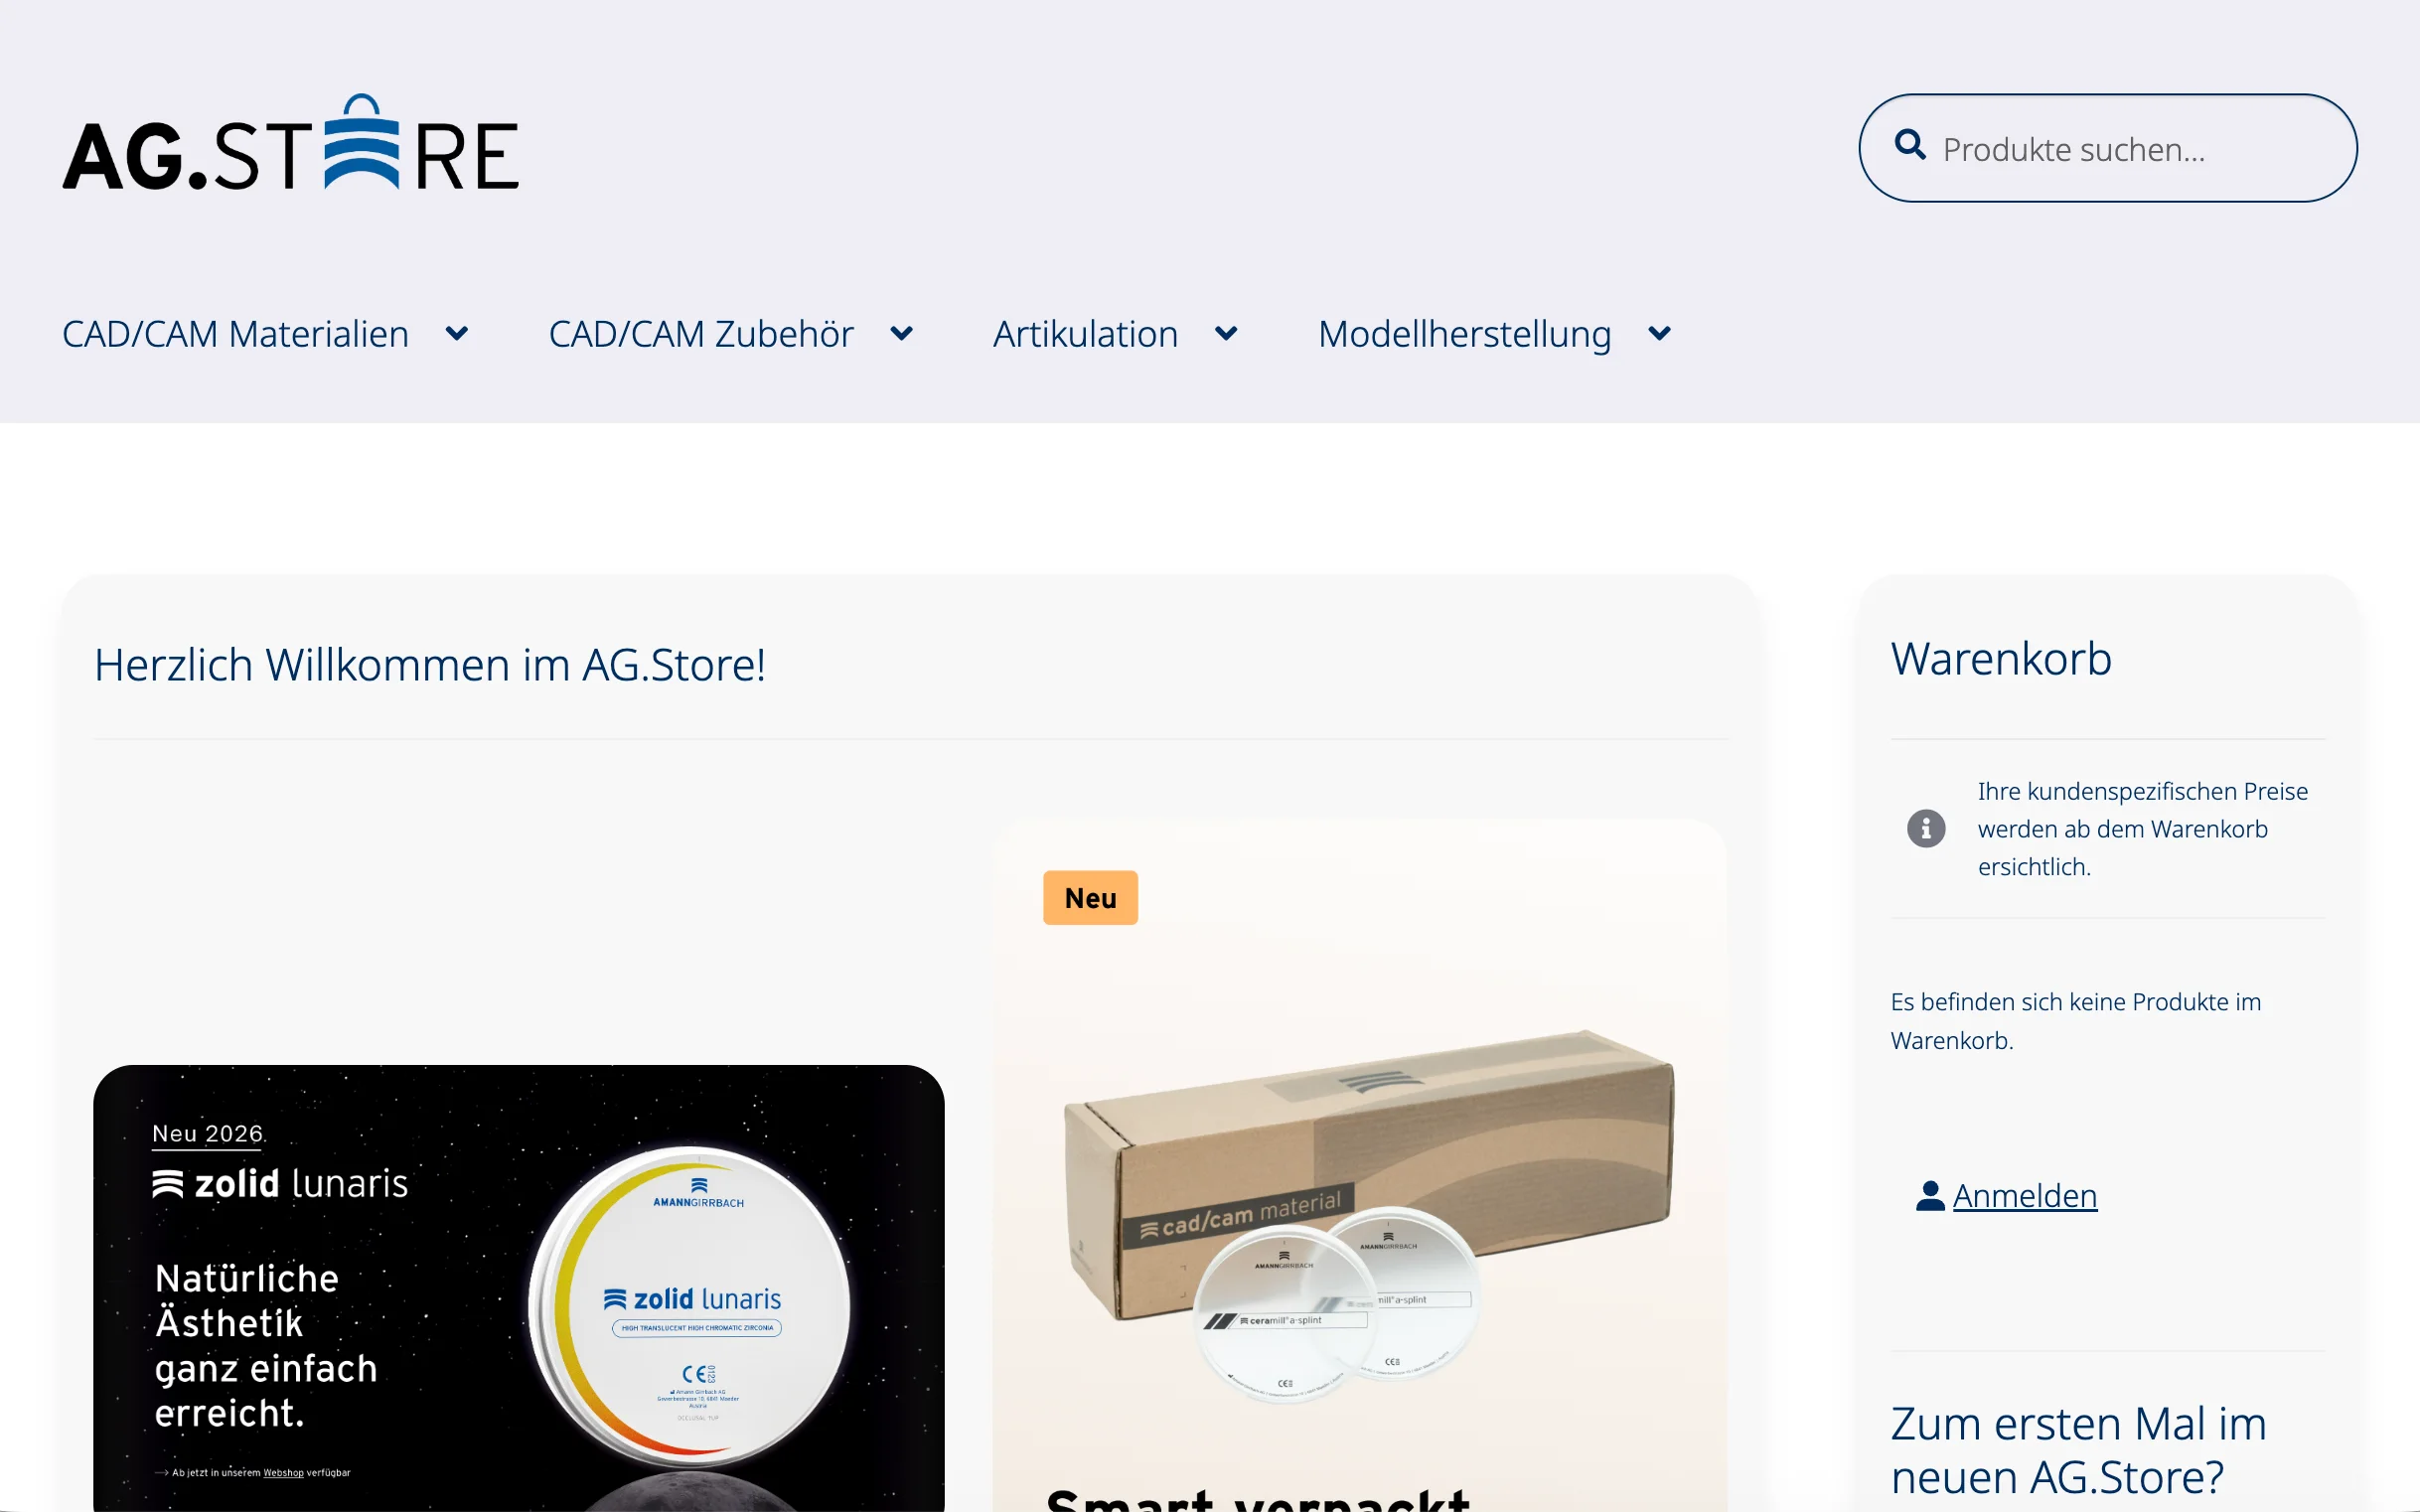The image size is (2420, 1512).
Task: Click the Zum ersten Mal im neuen AG.Store? heading
Action: coord(2079,1450)
